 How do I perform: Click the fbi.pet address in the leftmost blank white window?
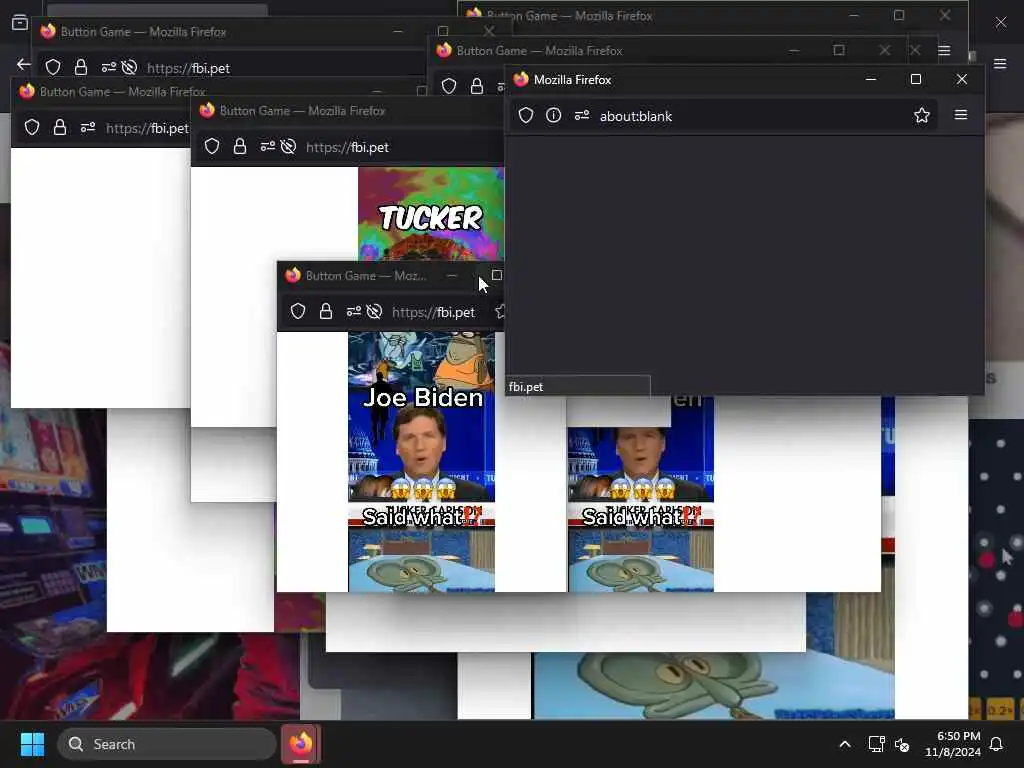tap(147, 128)
